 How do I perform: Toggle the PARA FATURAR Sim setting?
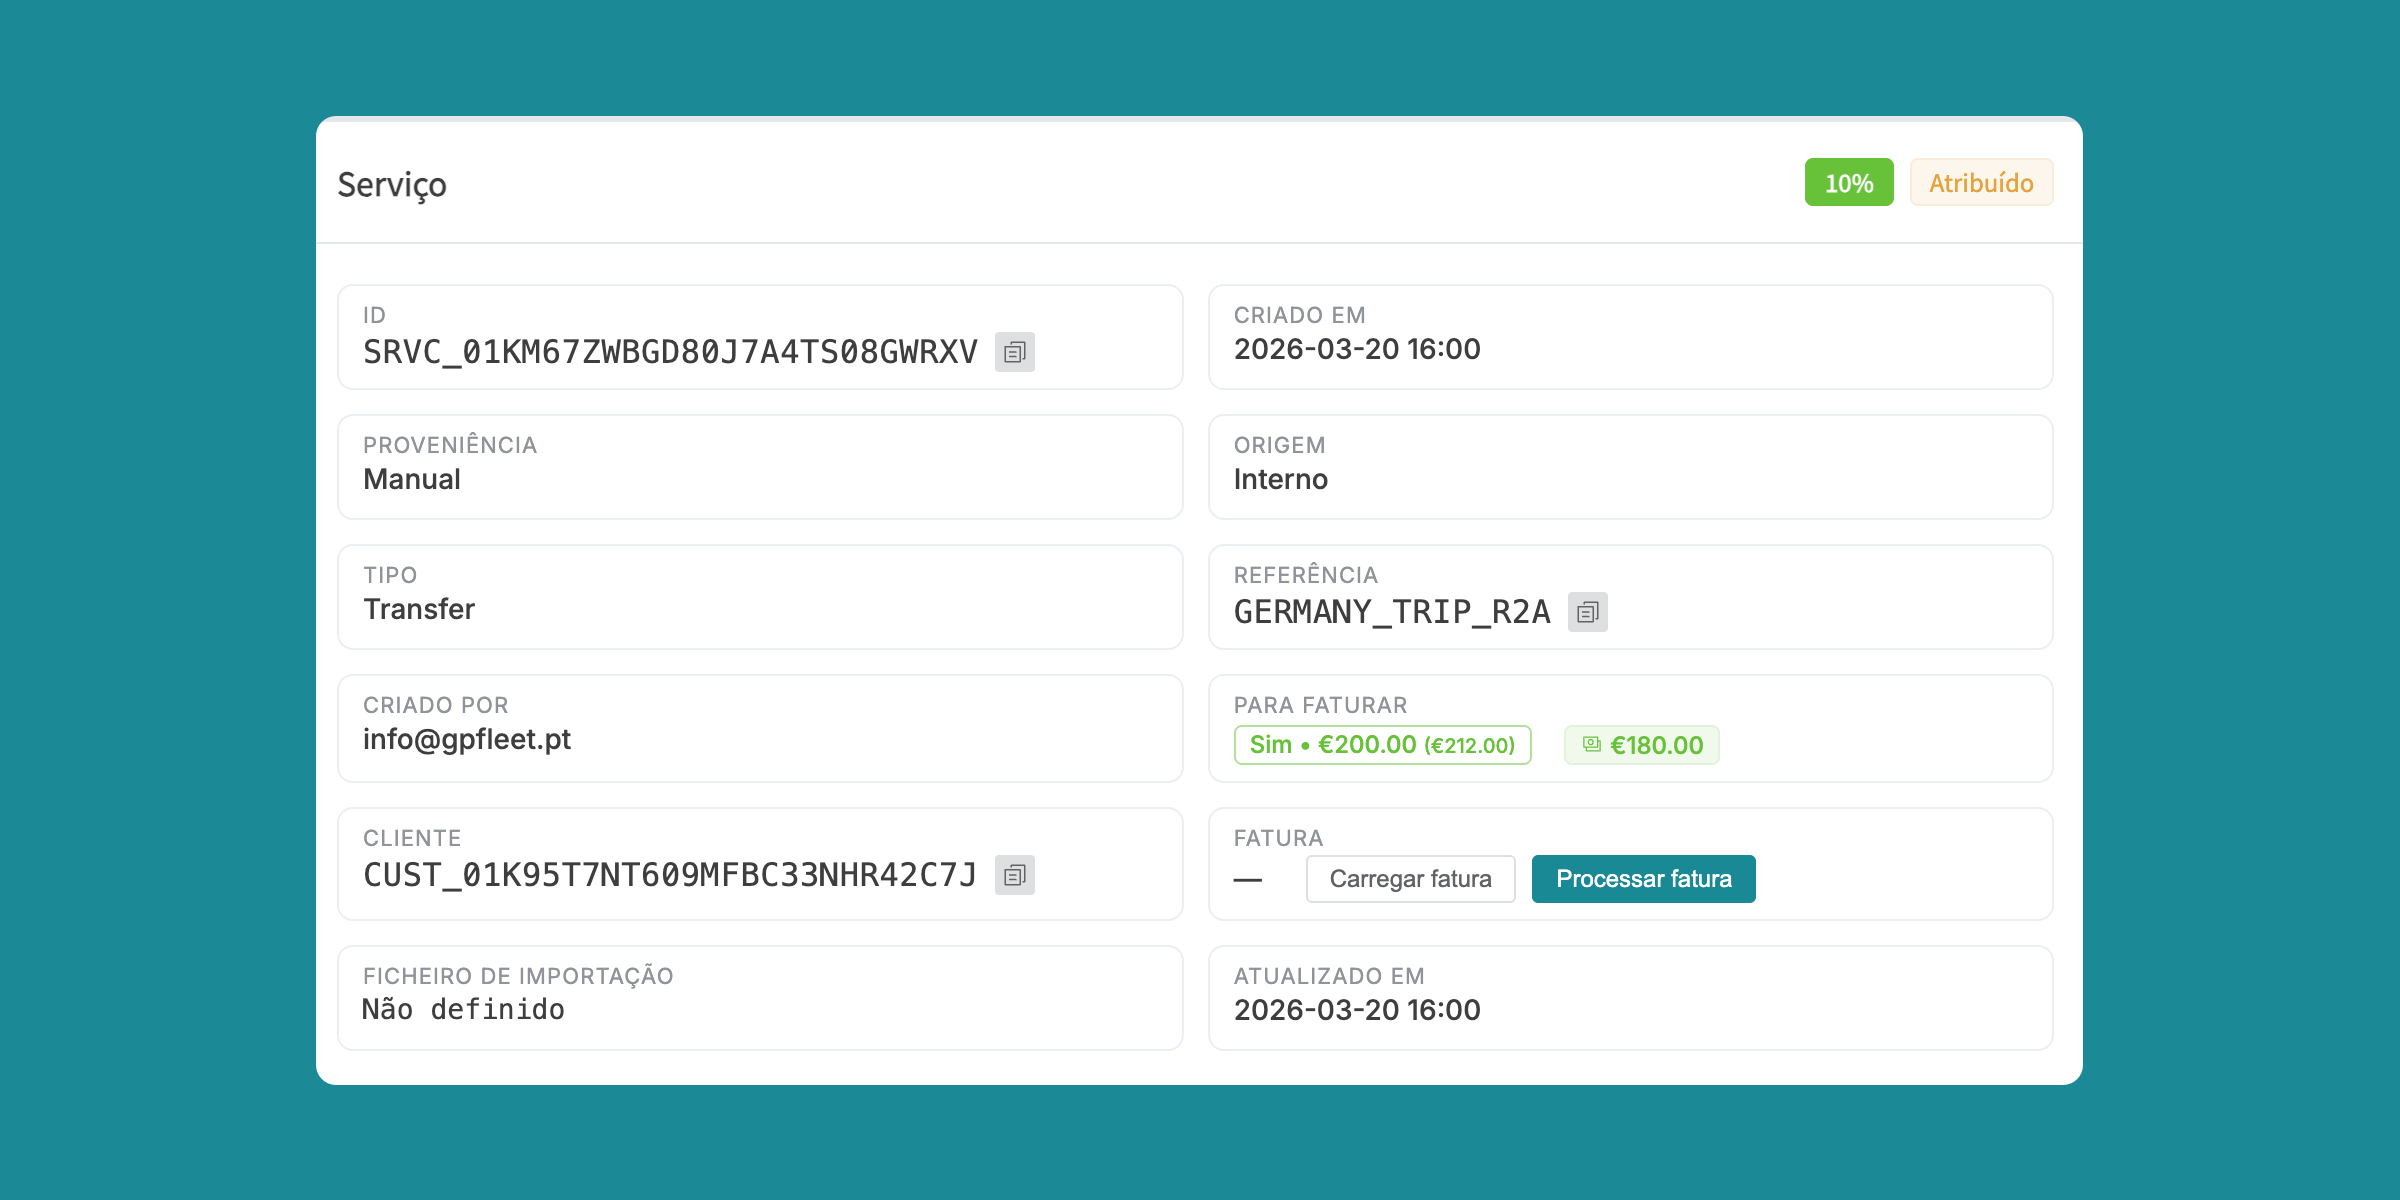click(1382, 744)
